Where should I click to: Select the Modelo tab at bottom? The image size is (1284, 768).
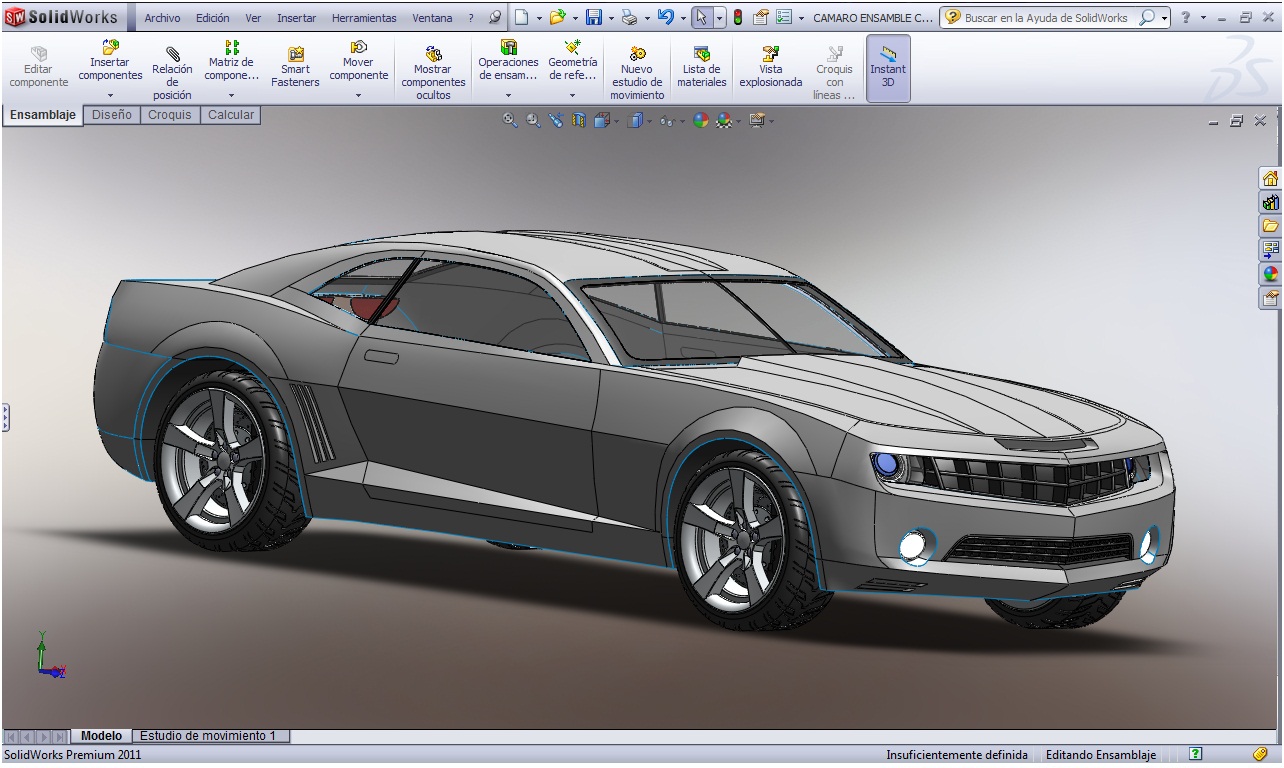pyautogui.click(x=101, y=736)
